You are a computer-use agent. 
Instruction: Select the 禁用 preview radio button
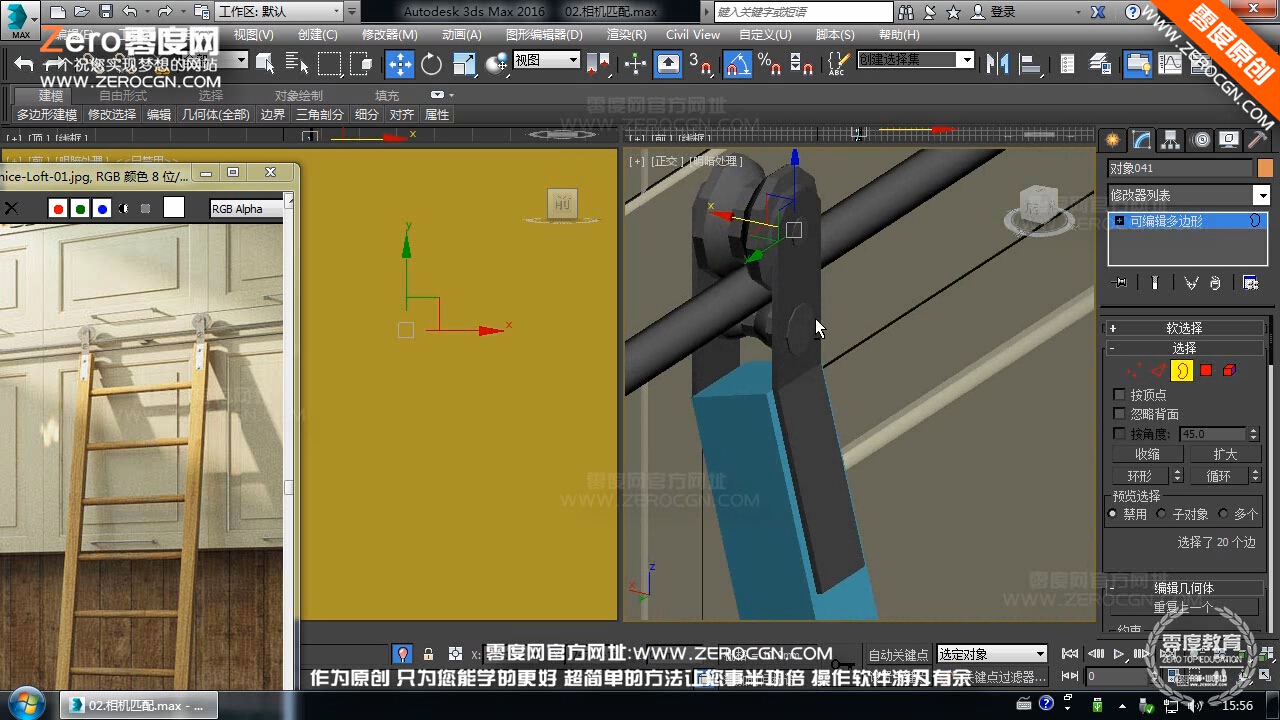coord(1112,514)
